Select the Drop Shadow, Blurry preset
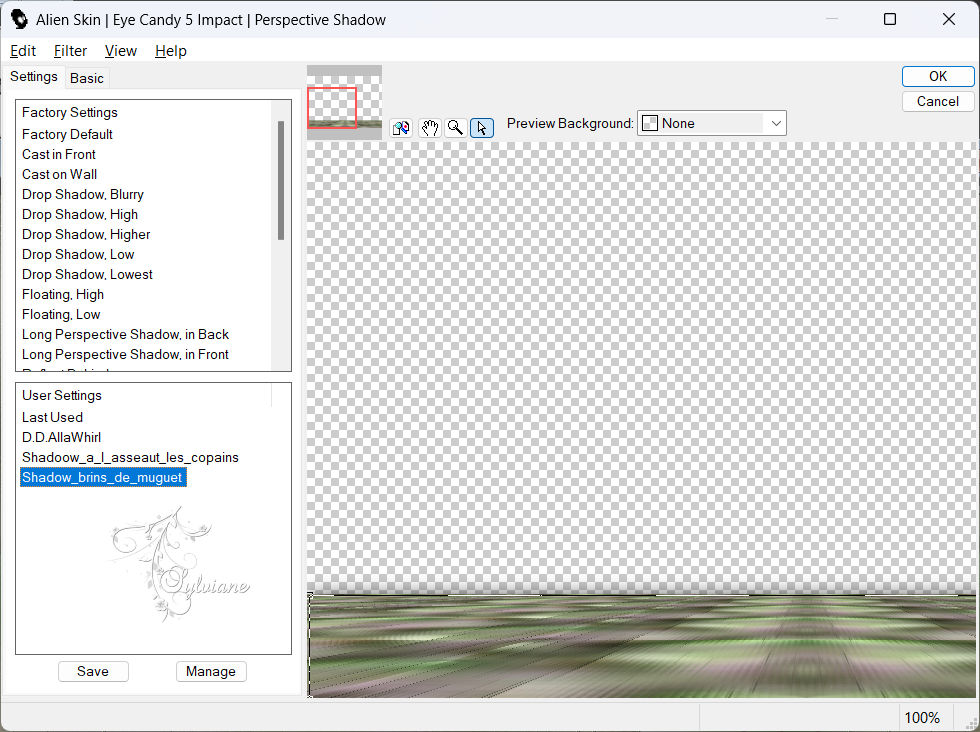980x732 pixels. [x=82, y=194]
